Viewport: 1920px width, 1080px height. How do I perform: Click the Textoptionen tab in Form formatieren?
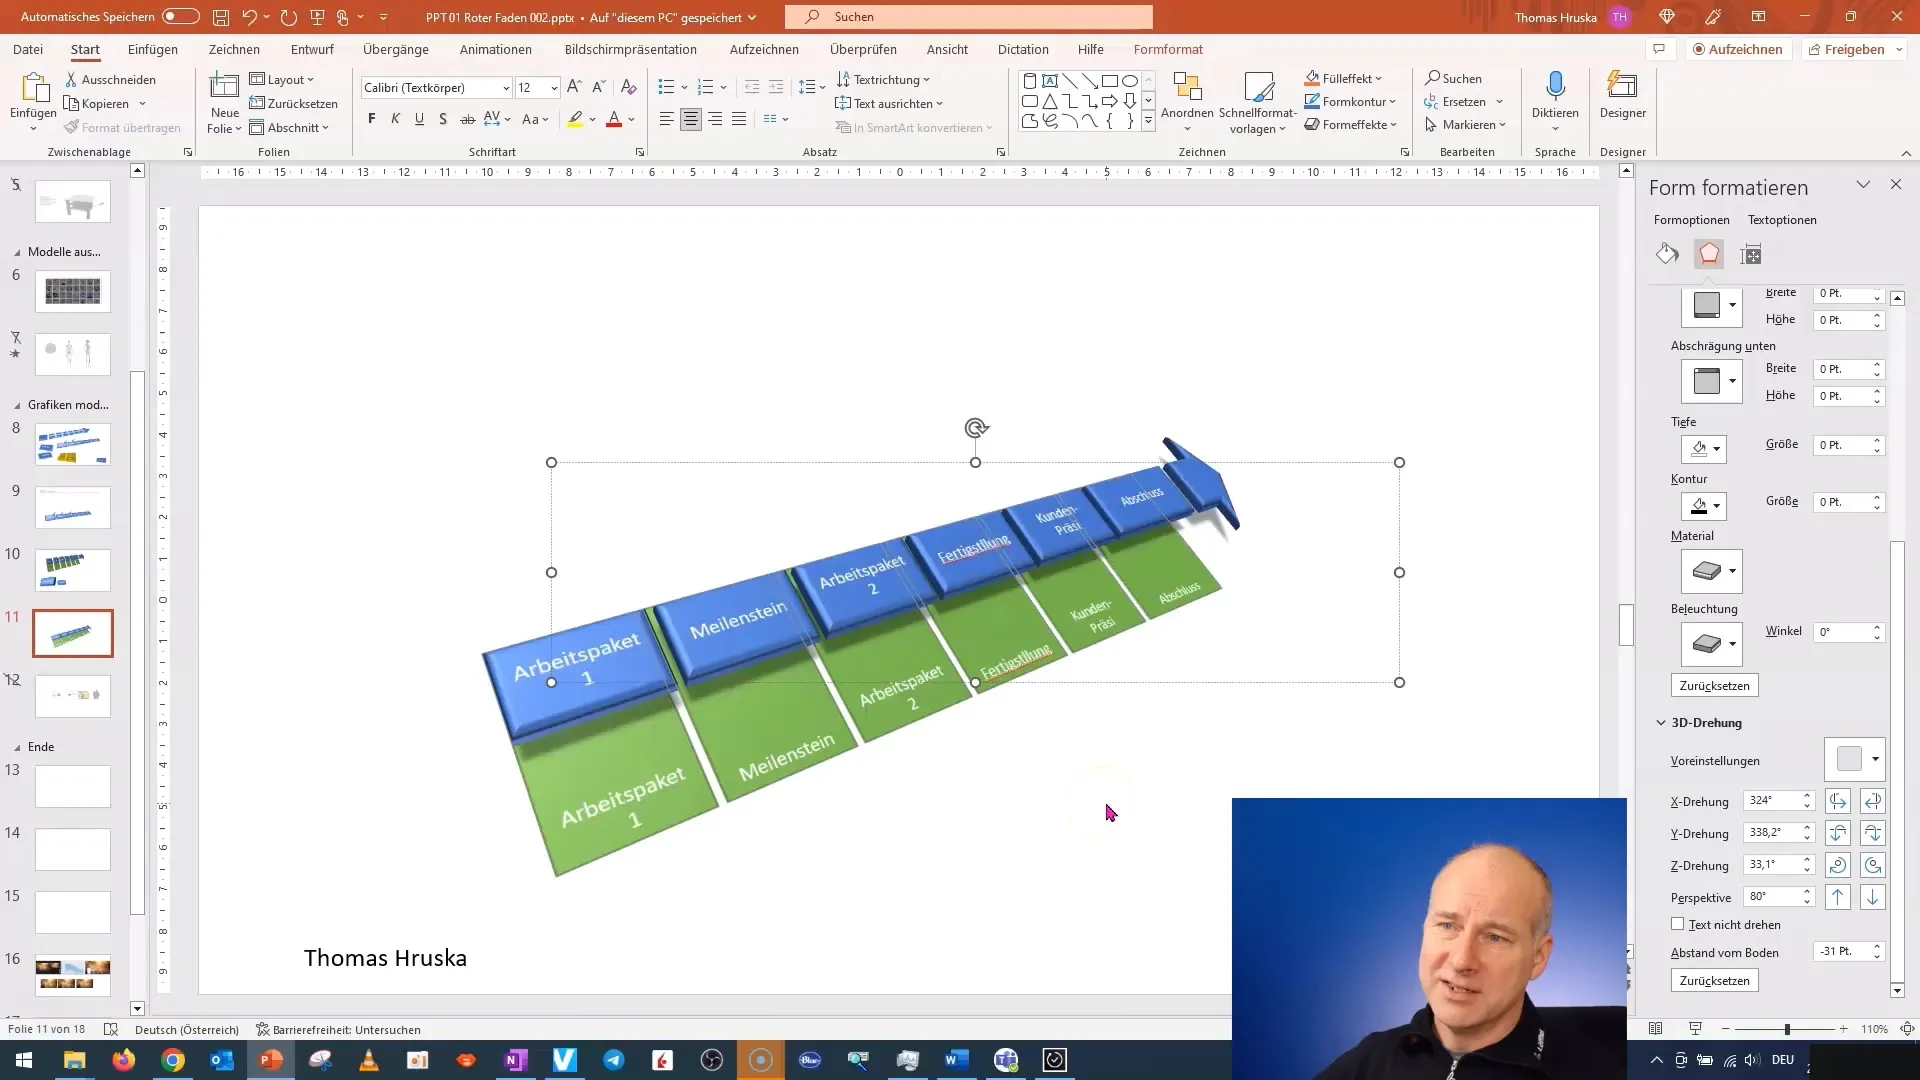click(x=1783, y=219)
